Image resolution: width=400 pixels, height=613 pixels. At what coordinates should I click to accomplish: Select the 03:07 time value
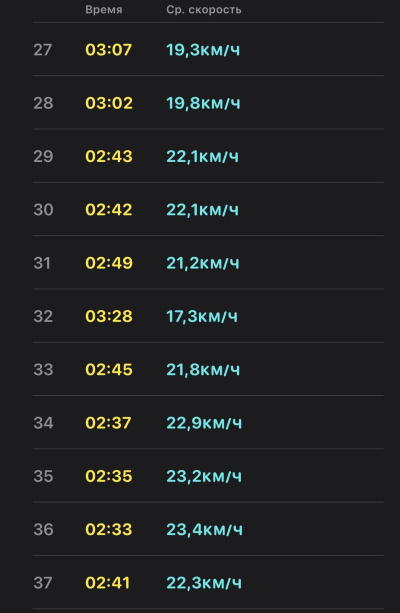coord(109,50)
